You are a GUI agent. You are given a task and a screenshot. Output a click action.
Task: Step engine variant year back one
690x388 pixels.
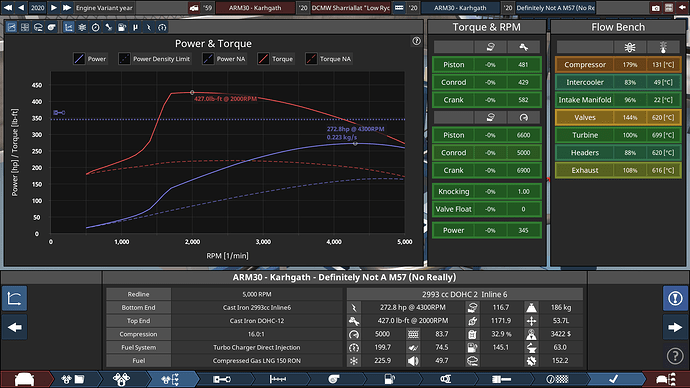[21, 7]
